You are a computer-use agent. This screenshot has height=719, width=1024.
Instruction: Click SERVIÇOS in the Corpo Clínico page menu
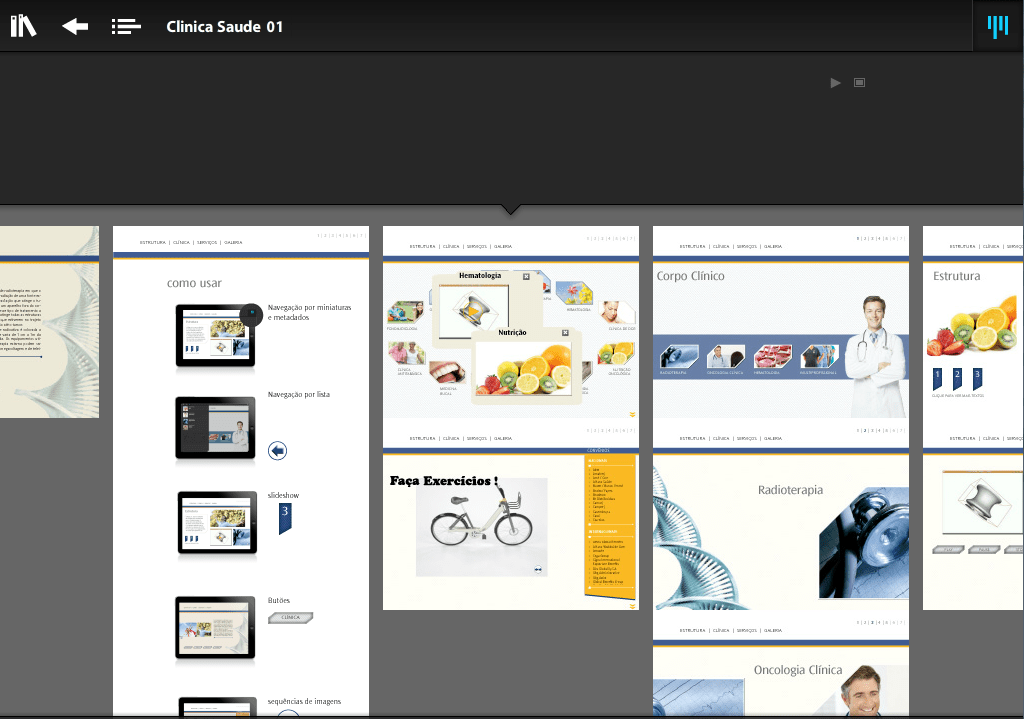point(746,246)
